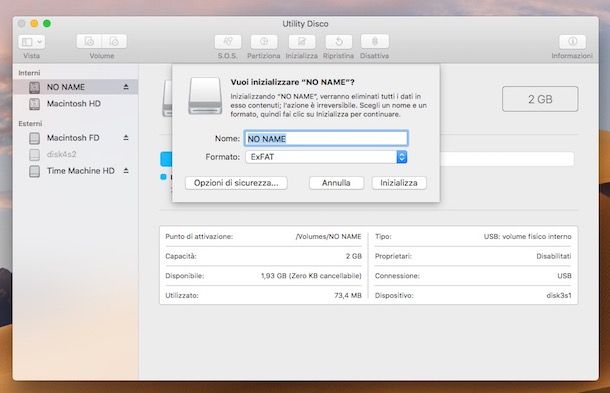Viewport: 610px width, 393px height.
Task: Open the Informazioni toolbar icon
Action: (572, 42)
